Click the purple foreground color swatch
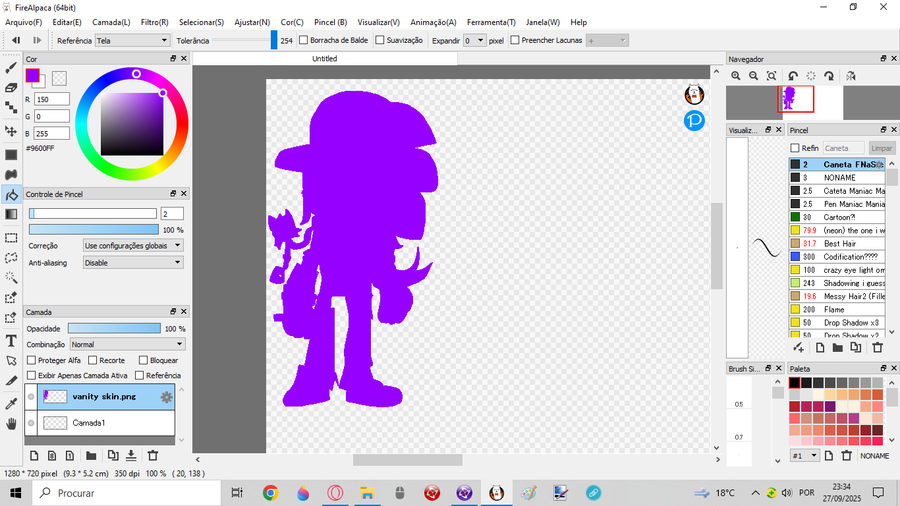The width and height of the screenshot is (900, 506). click(x=33, y=75)
